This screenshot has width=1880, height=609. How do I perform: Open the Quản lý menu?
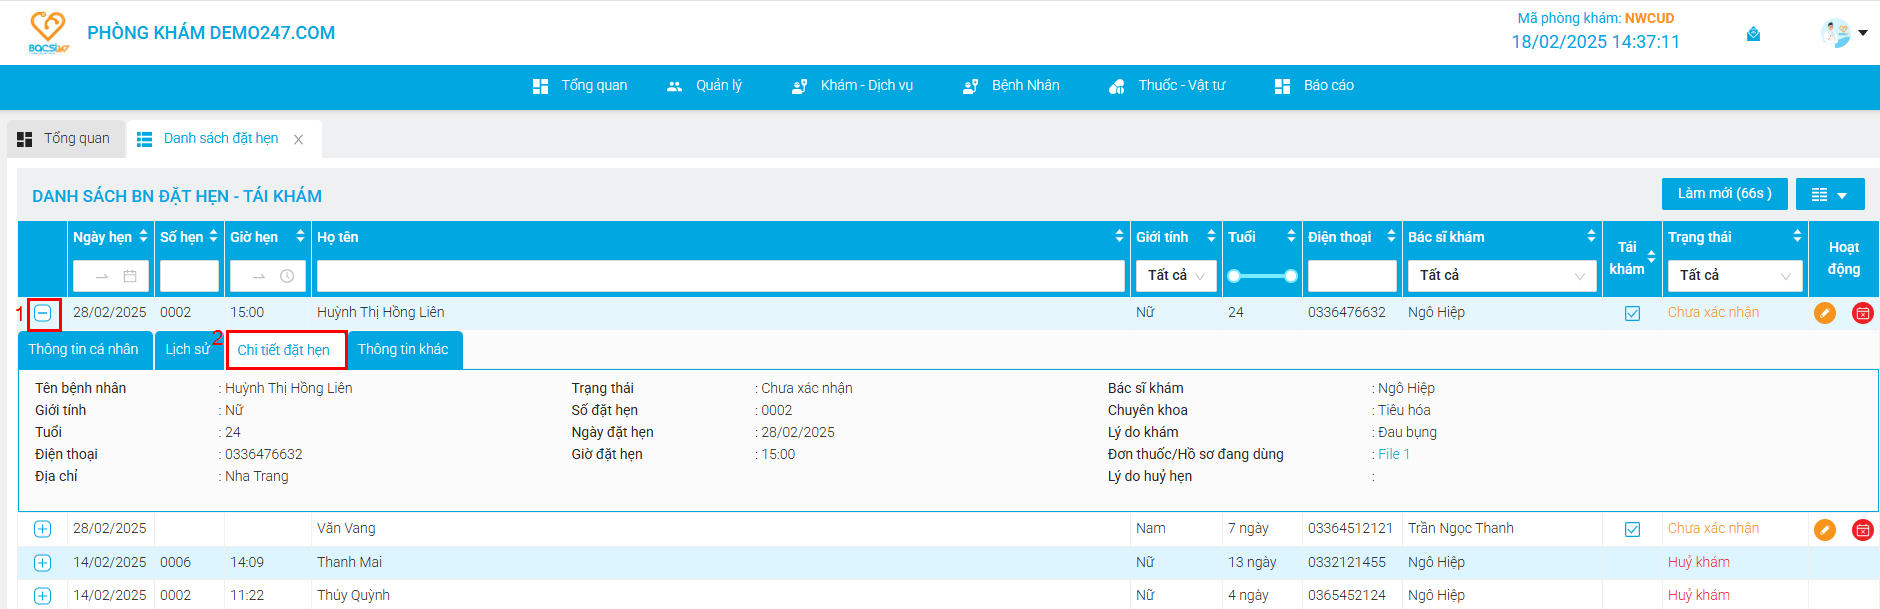(704, 86)
